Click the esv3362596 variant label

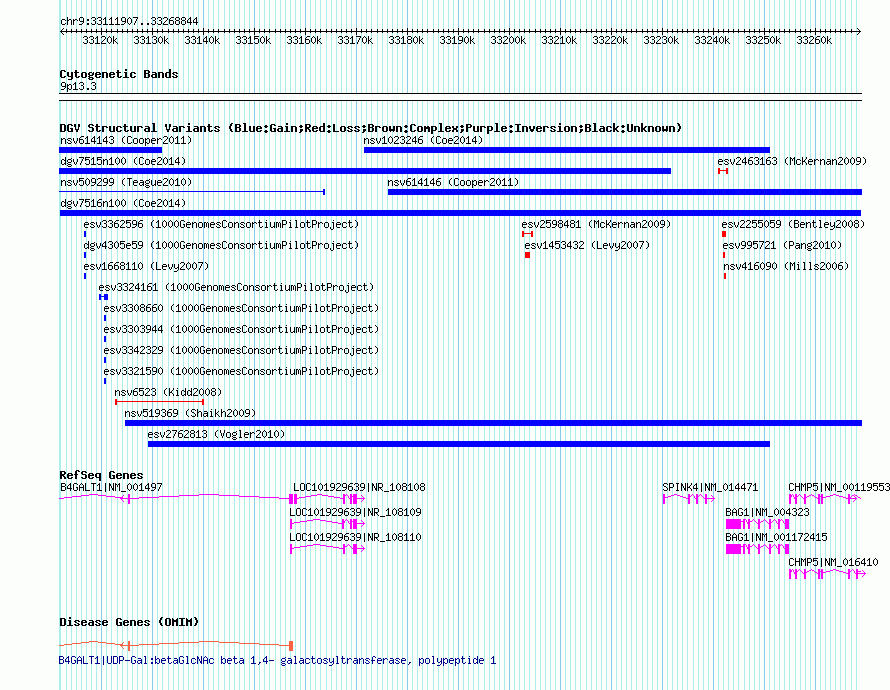(x=221, y=224)
